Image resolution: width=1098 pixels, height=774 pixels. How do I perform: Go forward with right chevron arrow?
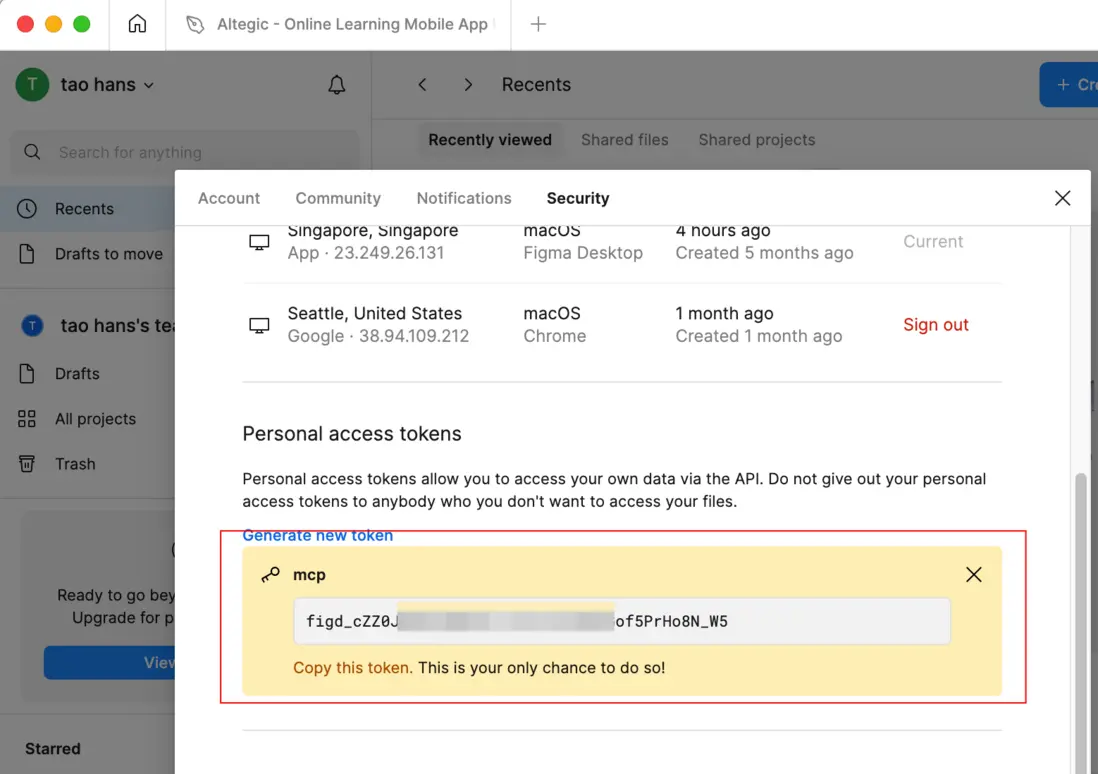coord(468,85)
